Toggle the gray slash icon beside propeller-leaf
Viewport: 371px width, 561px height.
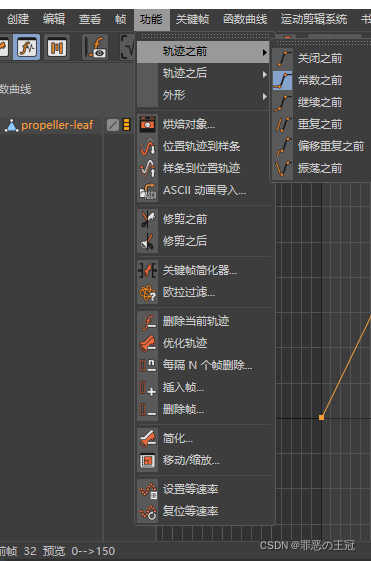pos(113,125)
